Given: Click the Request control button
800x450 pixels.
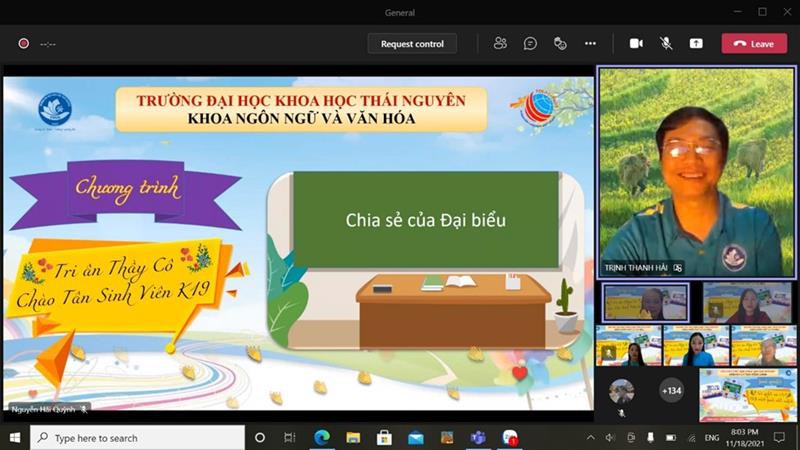Looking at the screenshot, I should (412, 43).
